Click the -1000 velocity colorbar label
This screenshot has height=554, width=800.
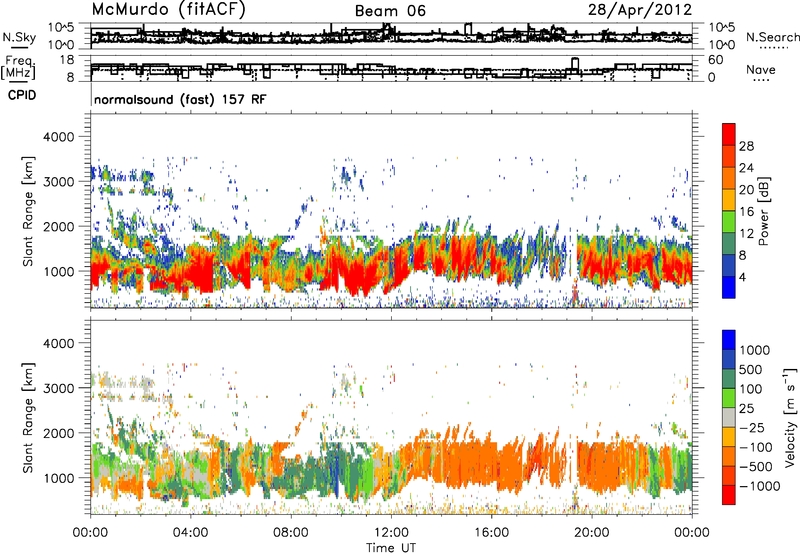coord(760,486)
